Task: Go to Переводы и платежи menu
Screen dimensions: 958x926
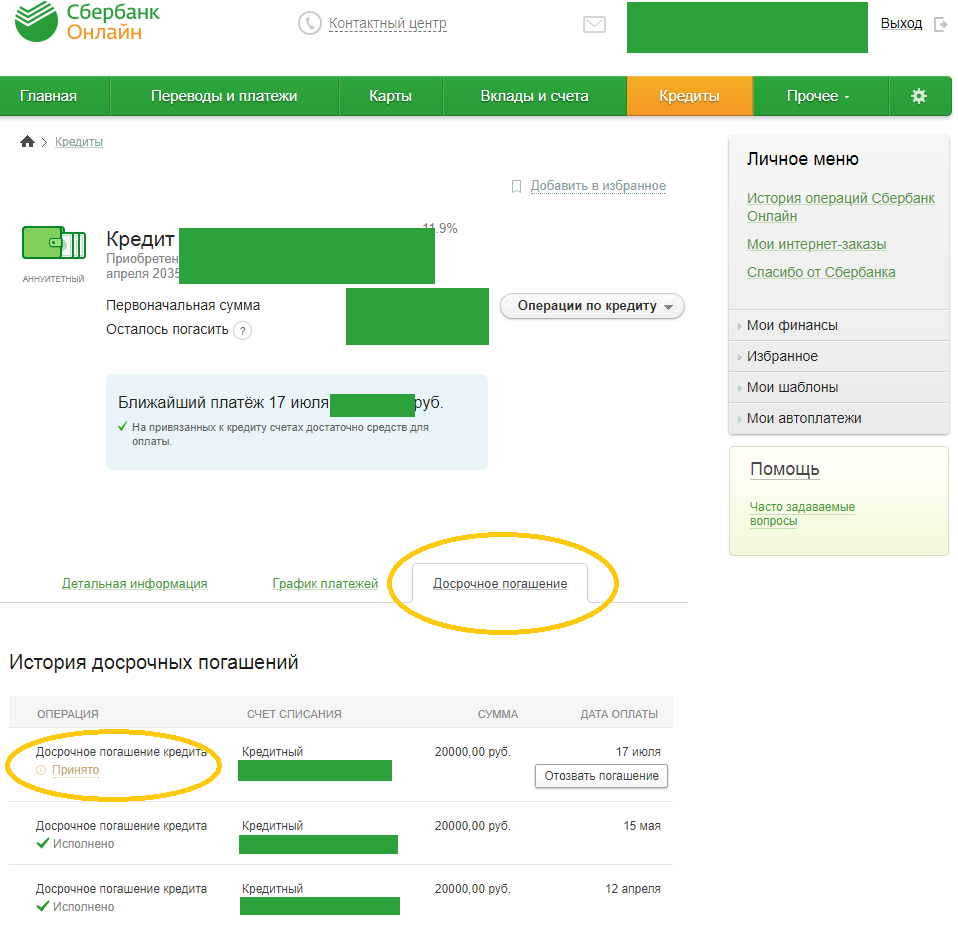Action: click(x=224, y=96)
